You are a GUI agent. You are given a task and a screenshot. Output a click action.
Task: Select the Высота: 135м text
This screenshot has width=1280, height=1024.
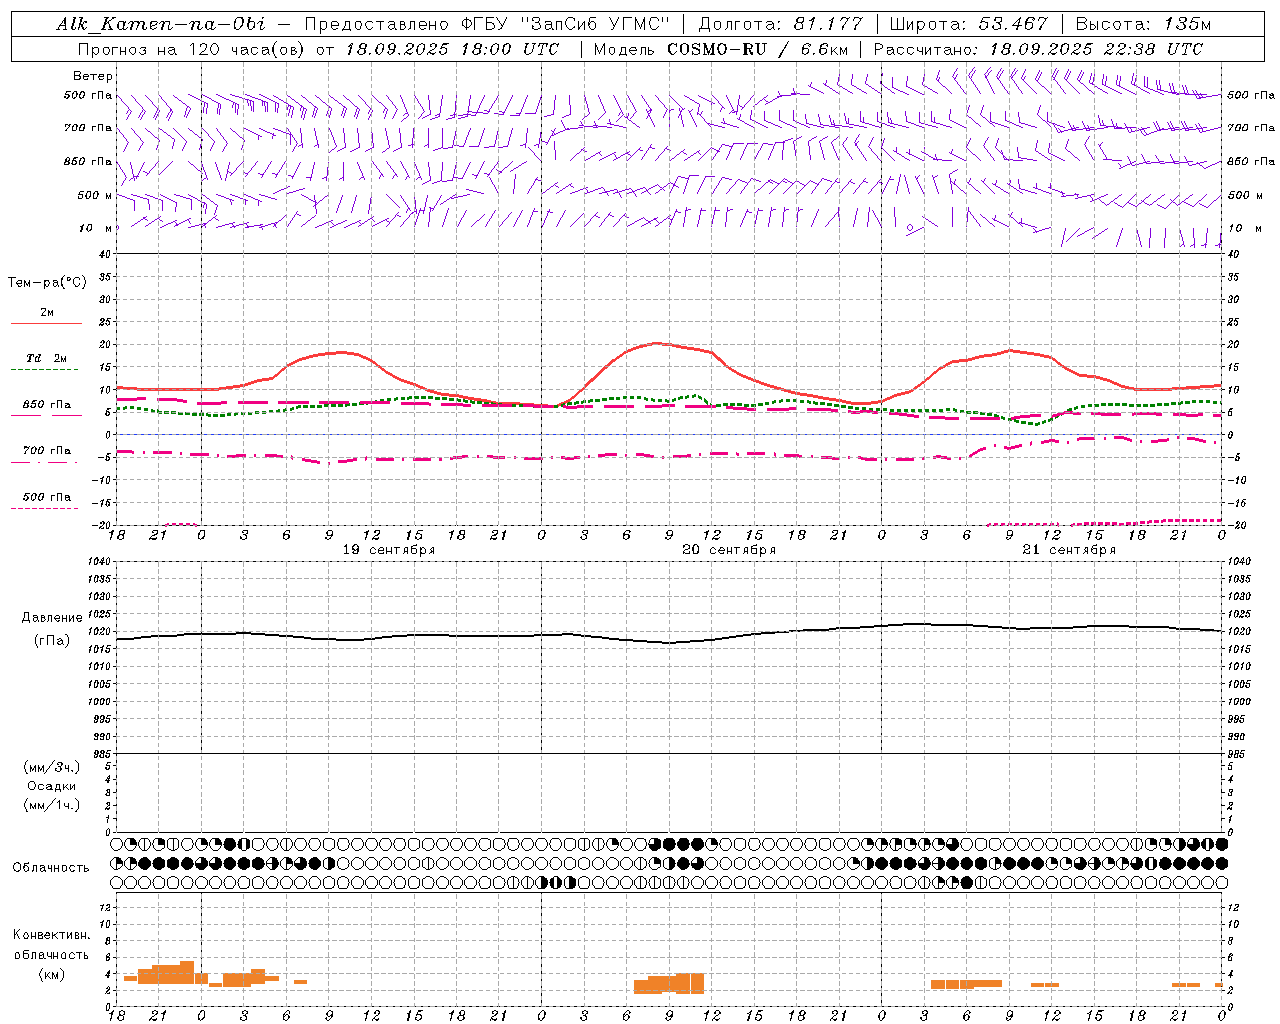1143,24
